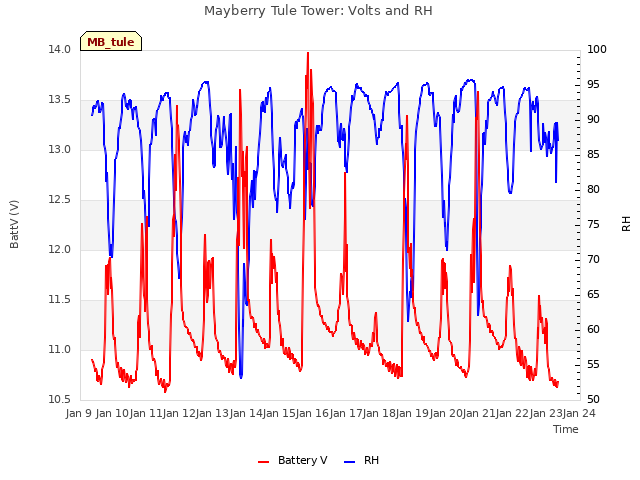Click the blue RH legend swatch

tap(350, 462)
